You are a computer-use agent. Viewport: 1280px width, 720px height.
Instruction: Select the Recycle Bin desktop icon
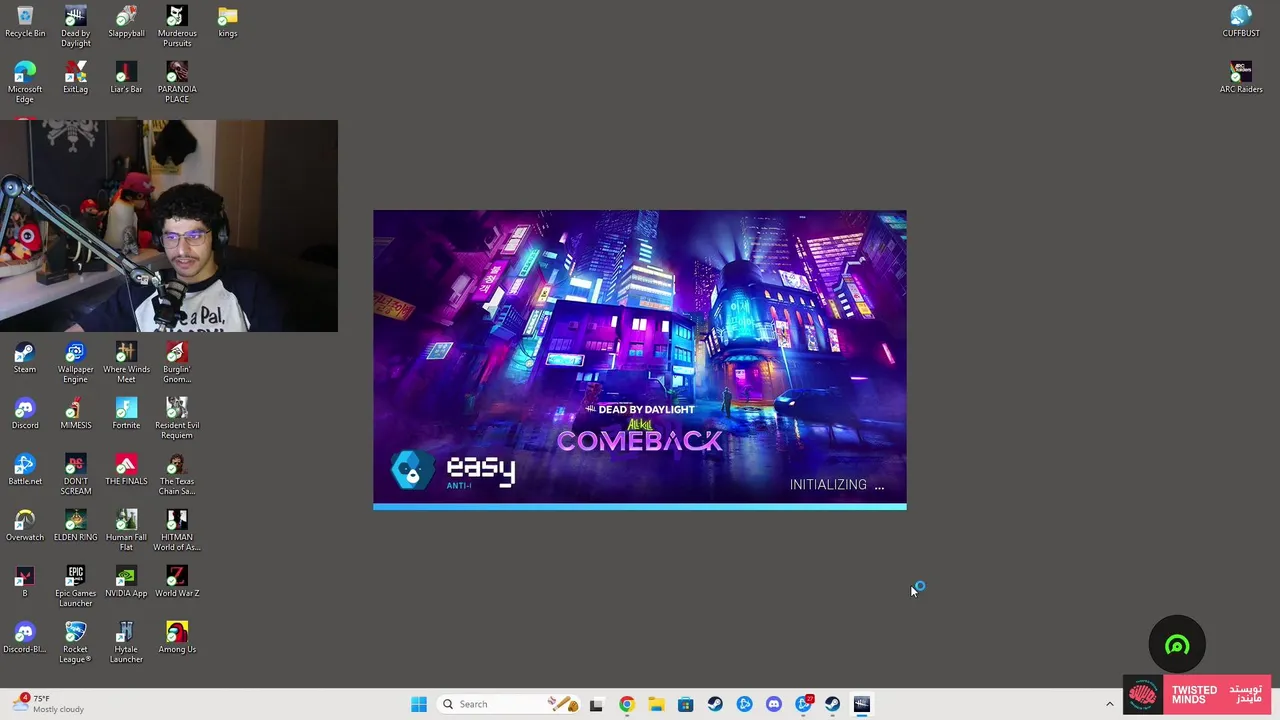click(25, 22)
